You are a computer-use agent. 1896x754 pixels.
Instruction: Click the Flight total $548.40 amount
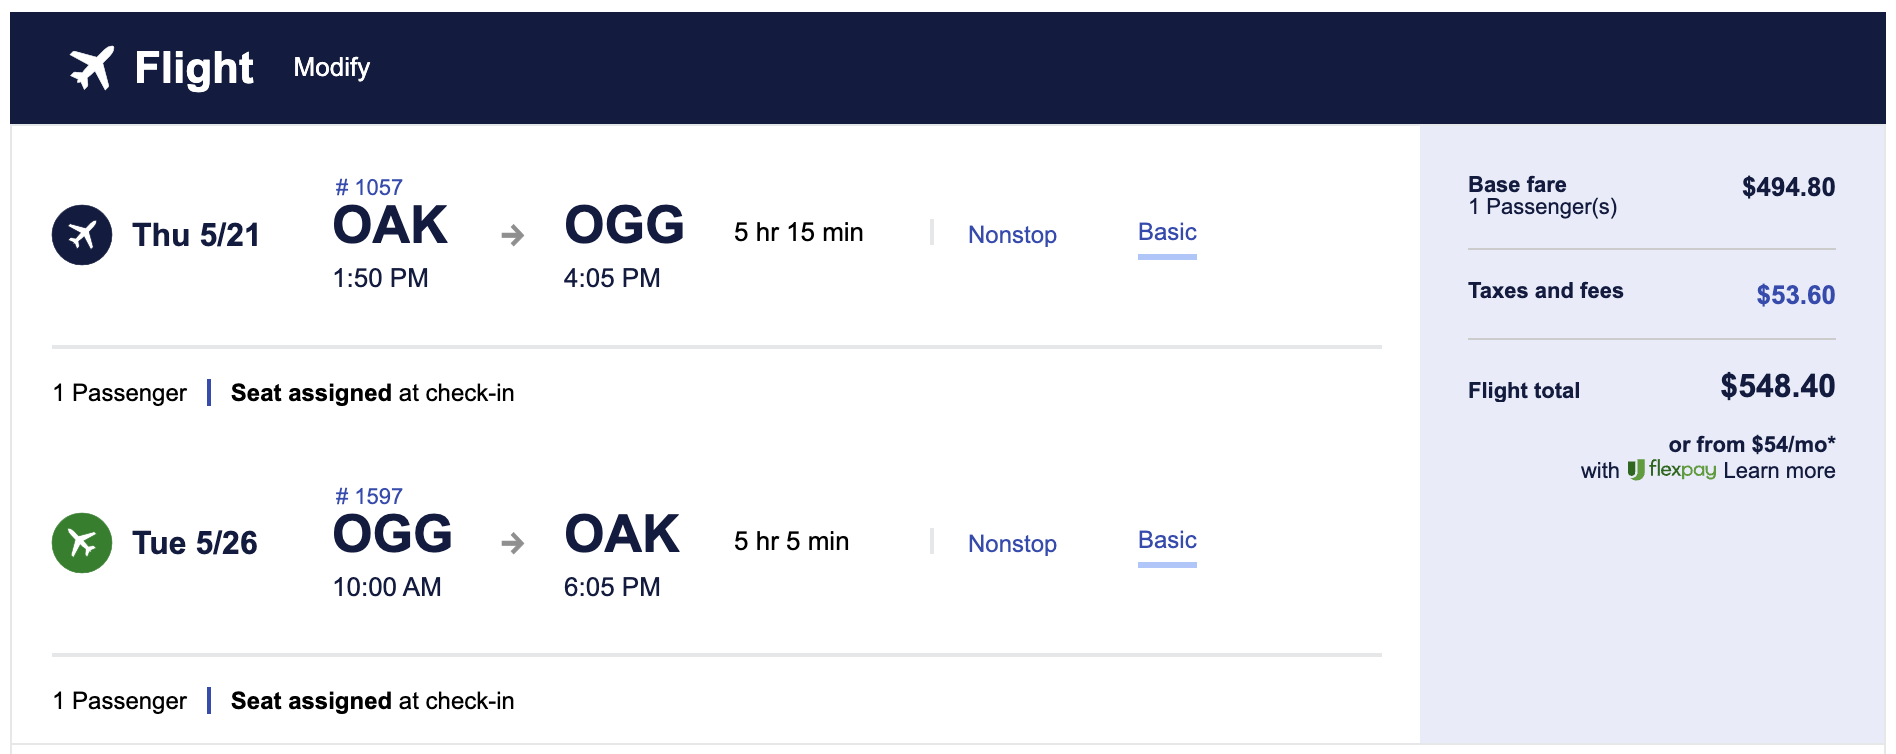(x=1777, y=386)
